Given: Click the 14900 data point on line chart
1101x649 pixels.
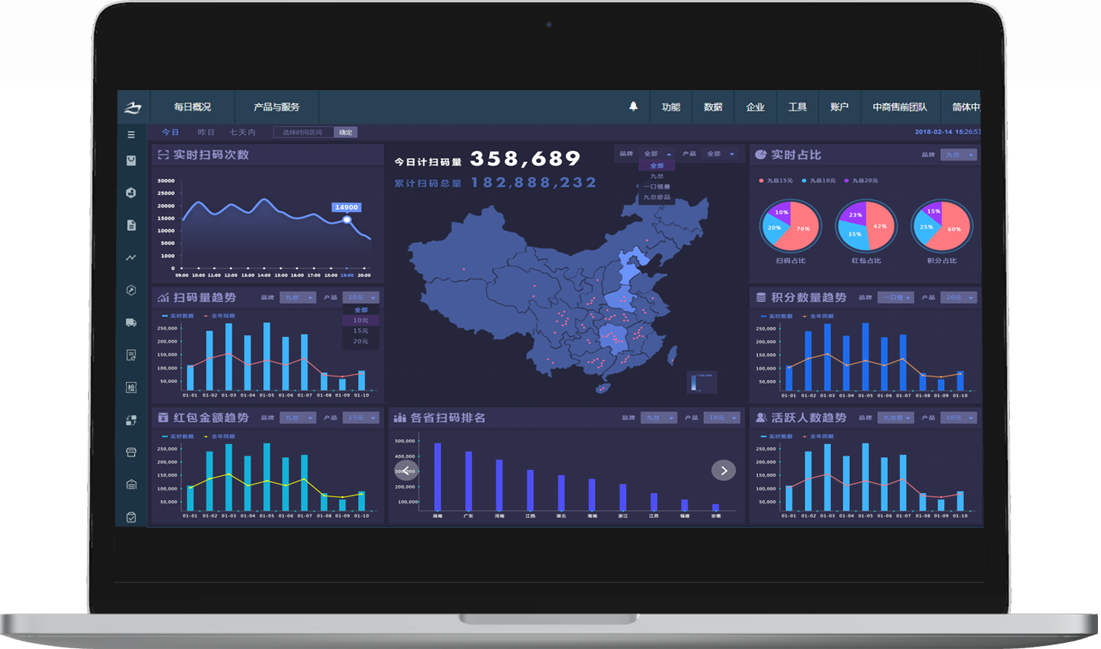Looking at the screenshot, I should click(347, 219).
